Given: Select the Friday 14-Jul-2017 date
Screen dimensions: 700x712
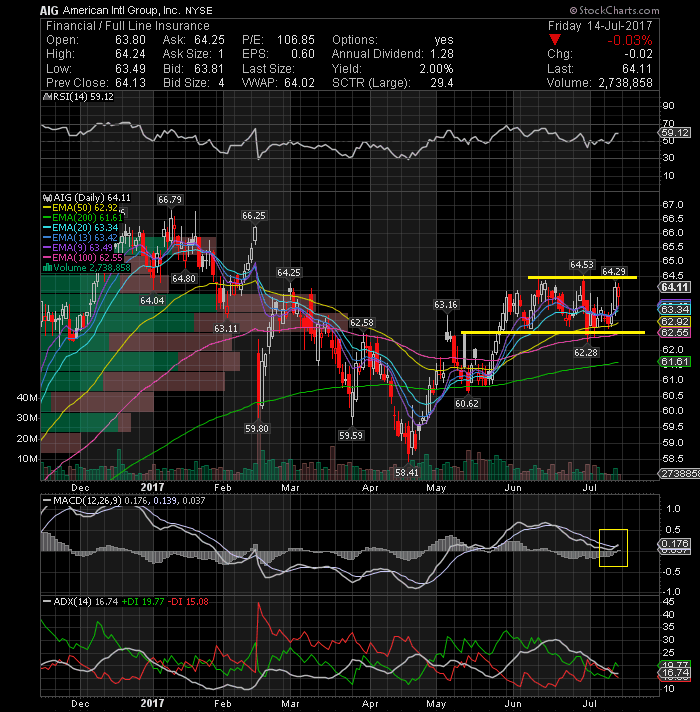Looking at the screenshot, I should [600, 25].
